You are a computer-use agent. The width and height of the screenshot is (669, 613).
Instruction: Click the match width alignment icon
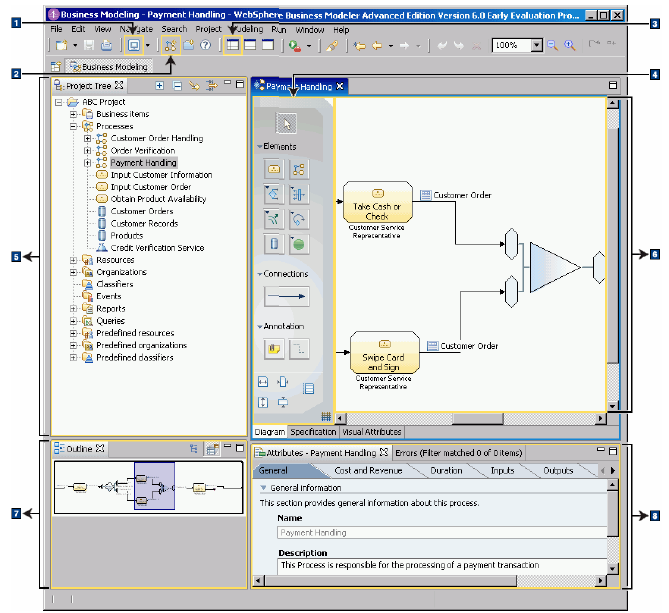[x=263, y=382]
